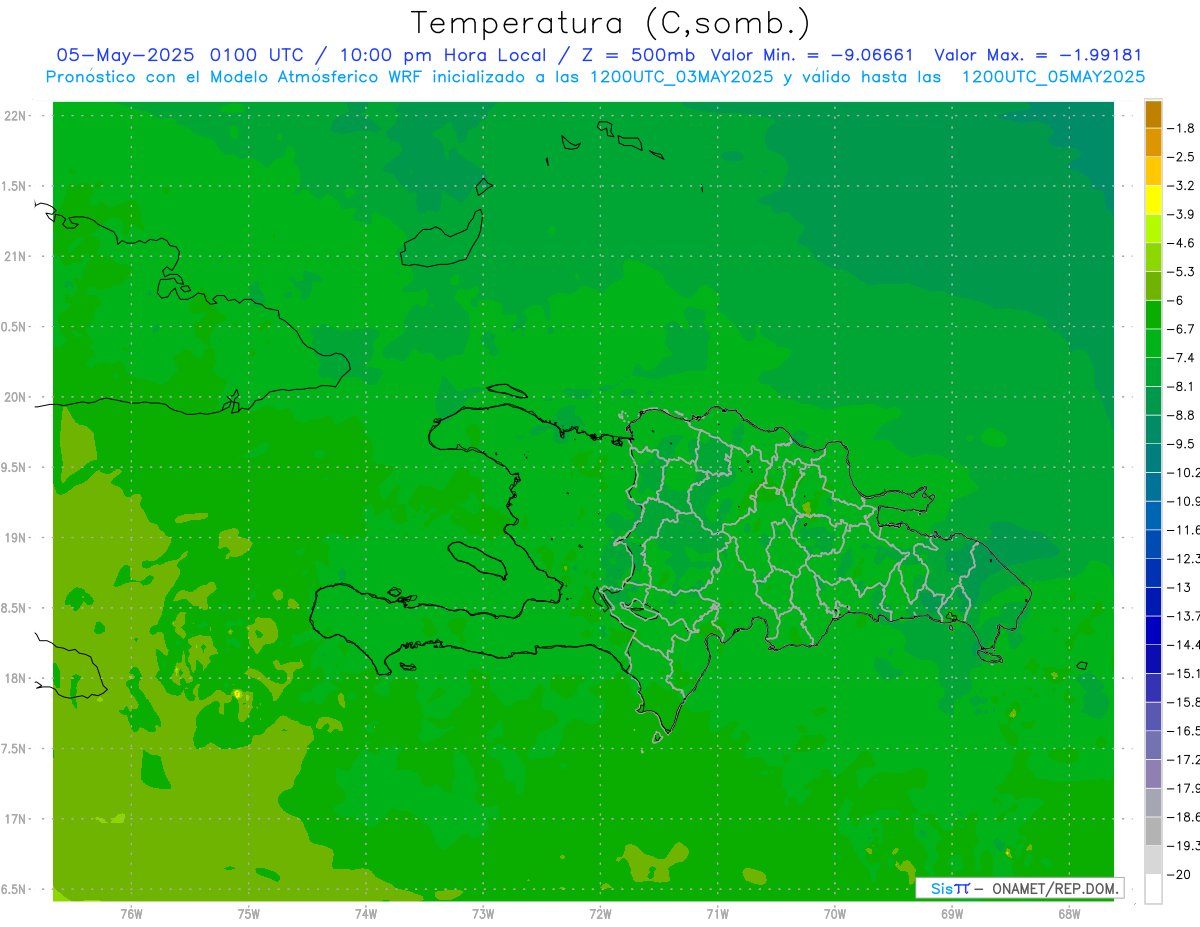This screenshot has width=1200, height=927.
Task: Click the '-8.8' colorbar label
Action: point(1182,415)
